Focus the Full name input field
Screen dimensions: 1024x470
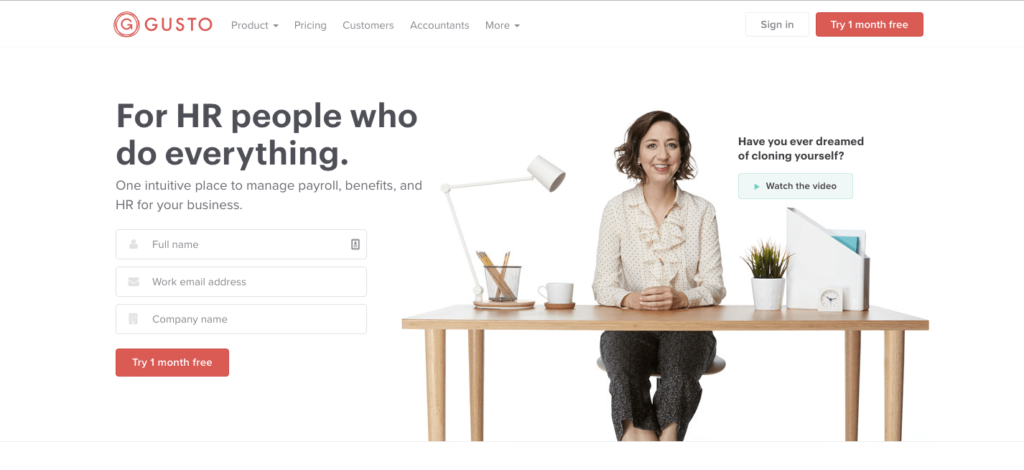pos(241,244)
